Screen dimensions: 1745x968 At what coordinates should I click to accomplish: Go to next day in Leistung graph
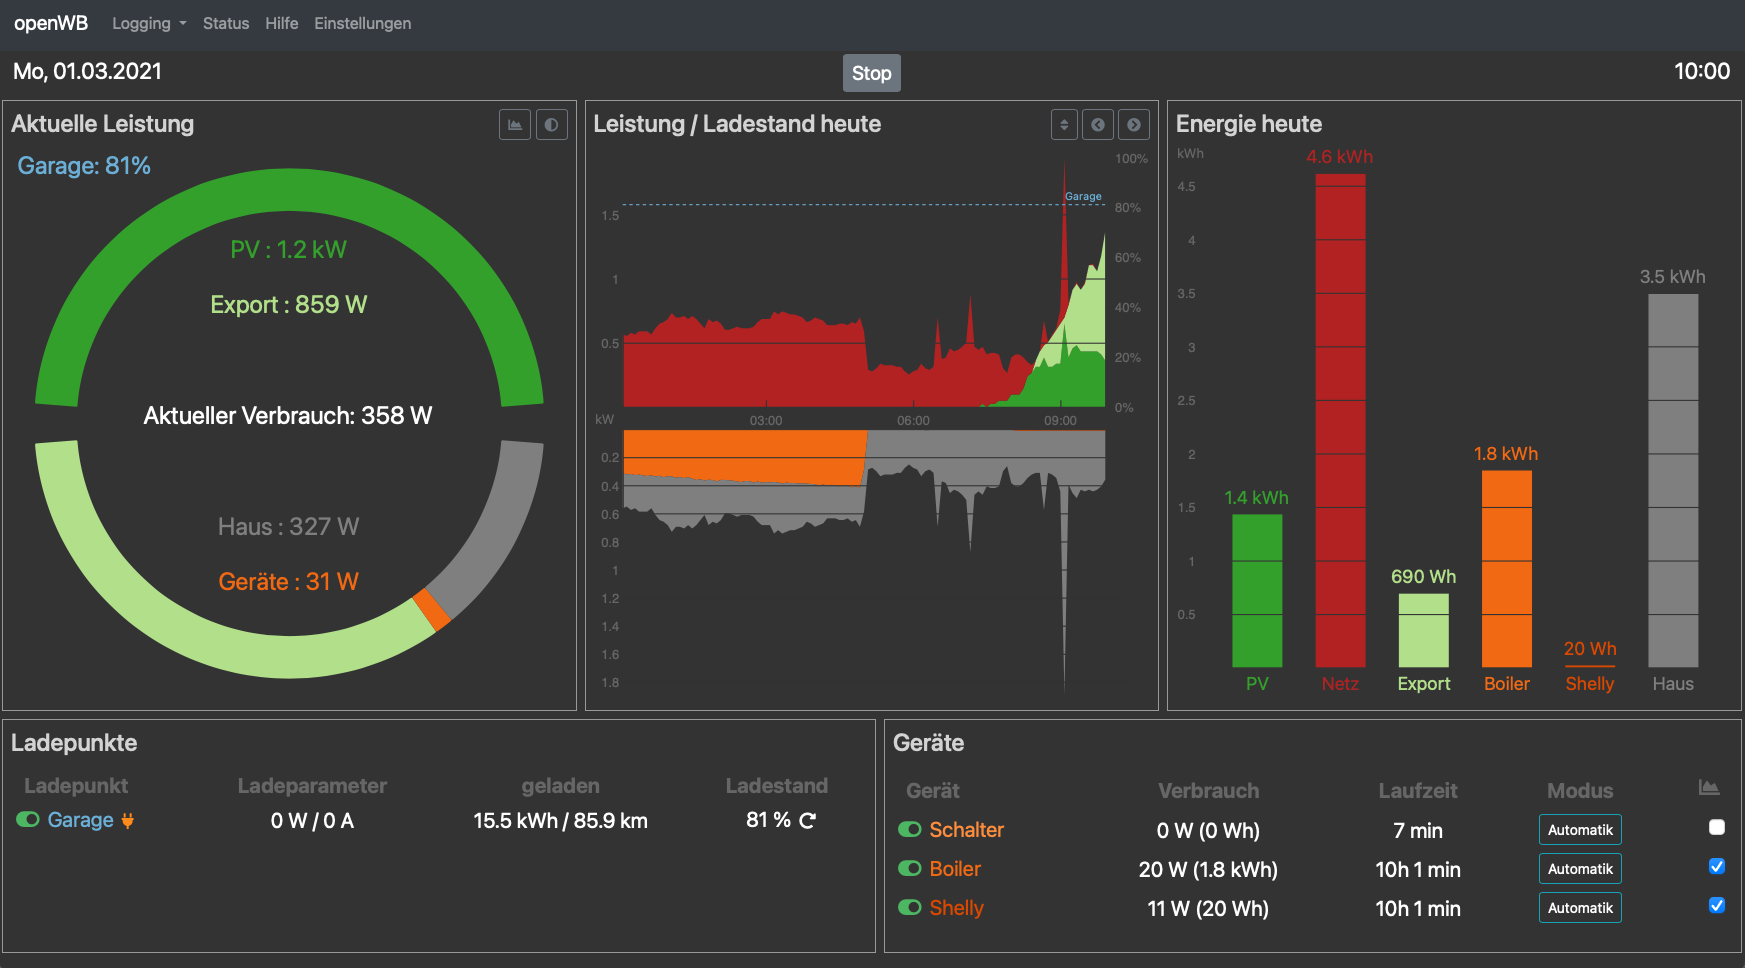coord(1133,125)
